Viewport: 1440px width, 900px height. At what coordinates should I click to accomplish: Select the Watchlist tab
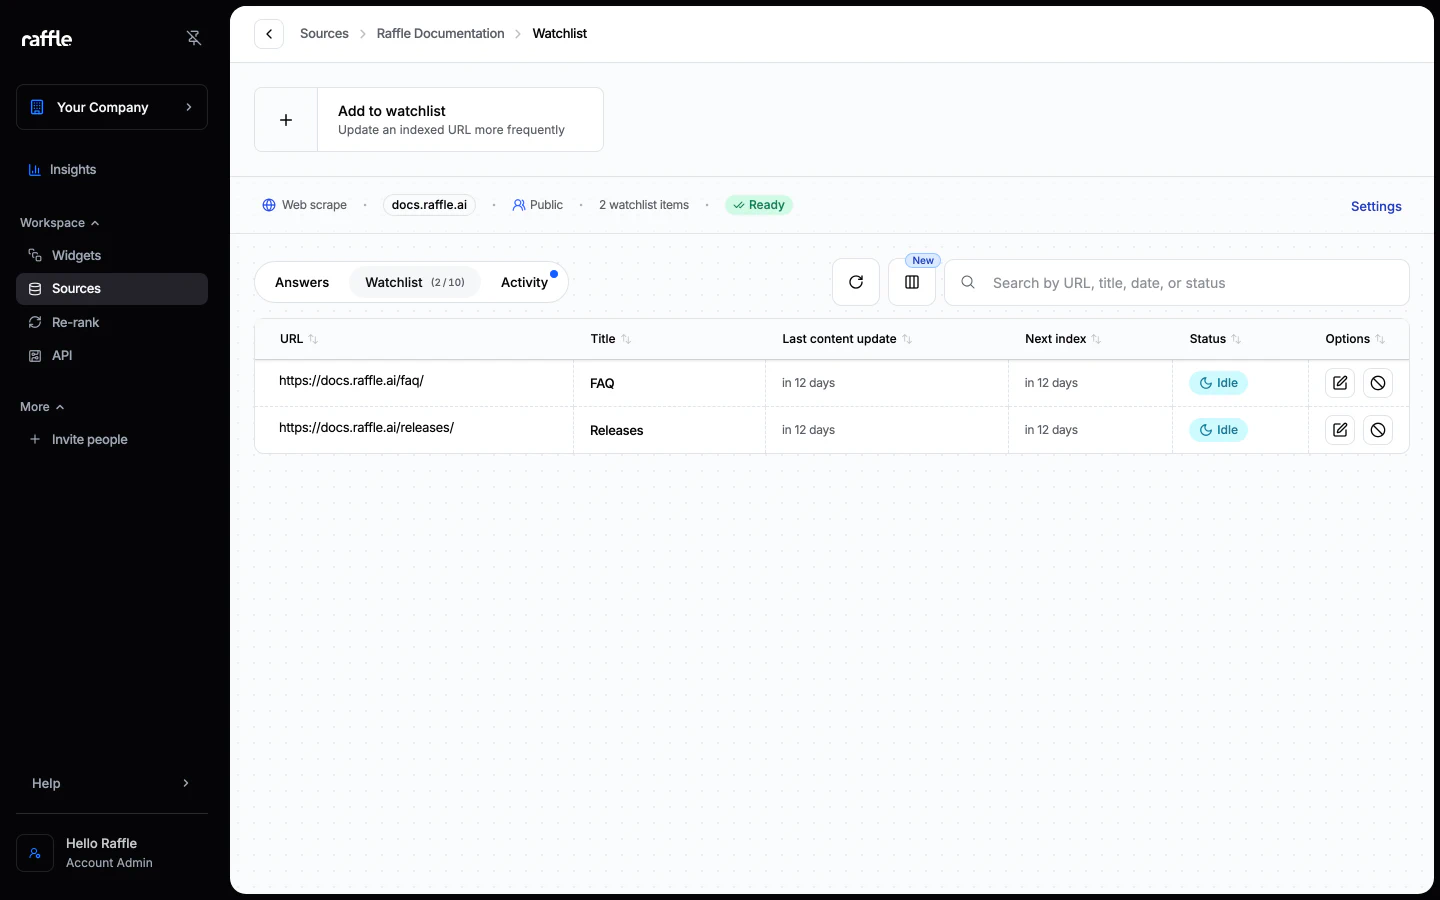click(414, 282)
